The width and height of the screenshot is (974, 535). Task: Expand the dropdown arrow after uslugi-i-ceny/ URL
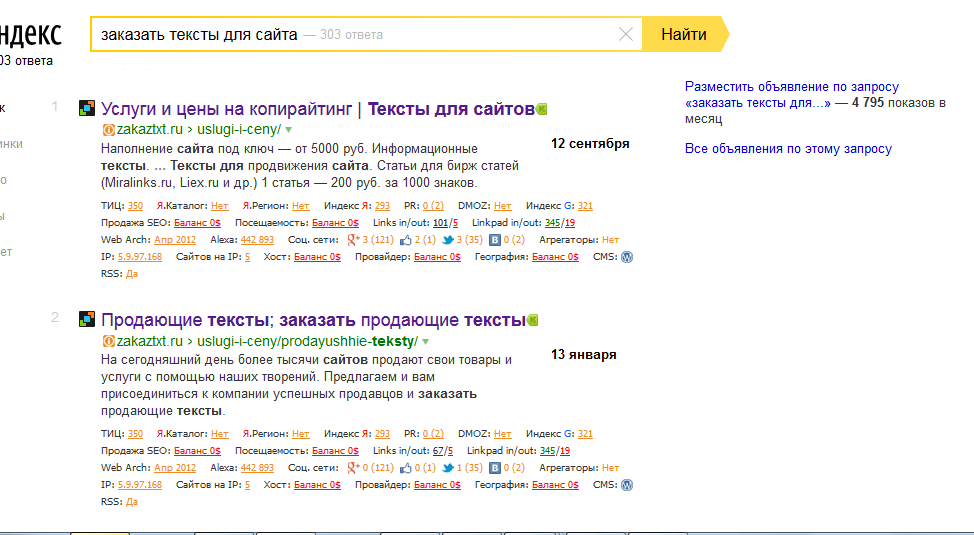(288, 130)
